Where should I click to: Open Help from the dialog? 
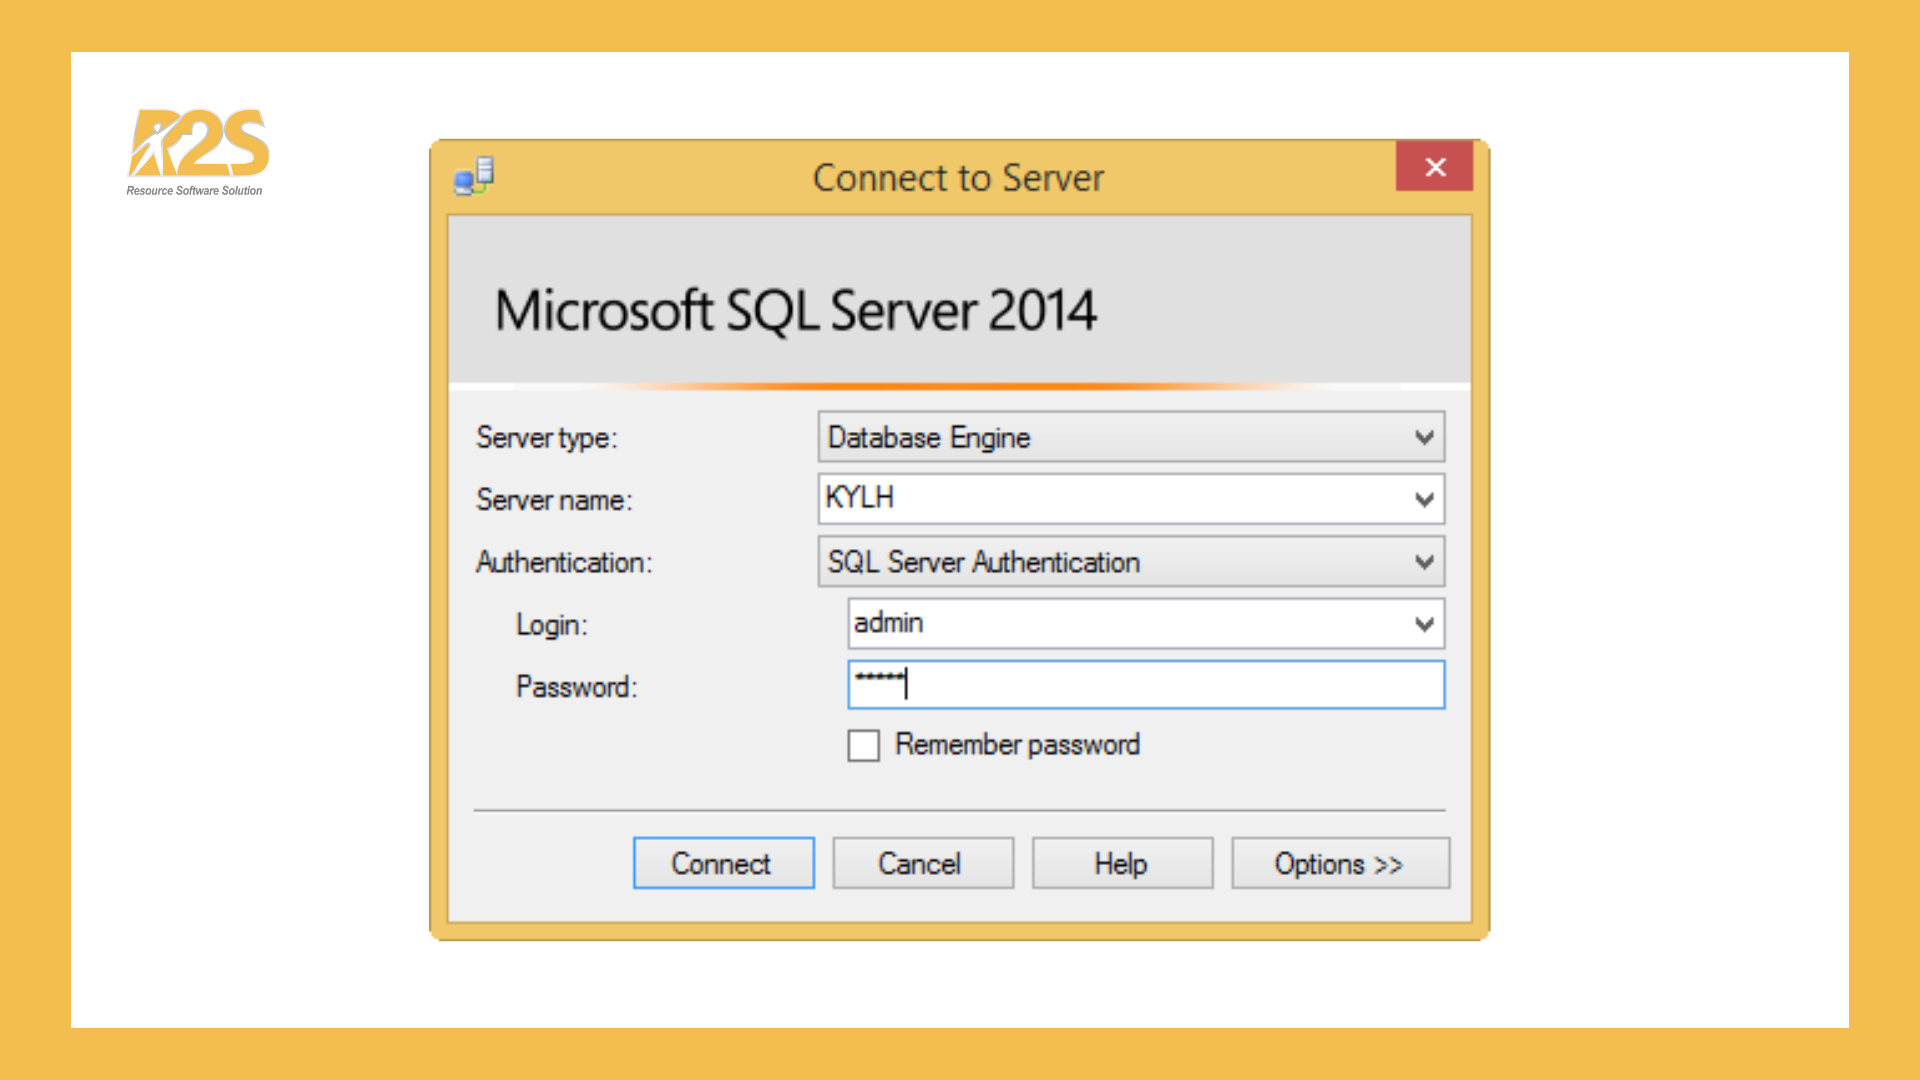[1120, 863]
